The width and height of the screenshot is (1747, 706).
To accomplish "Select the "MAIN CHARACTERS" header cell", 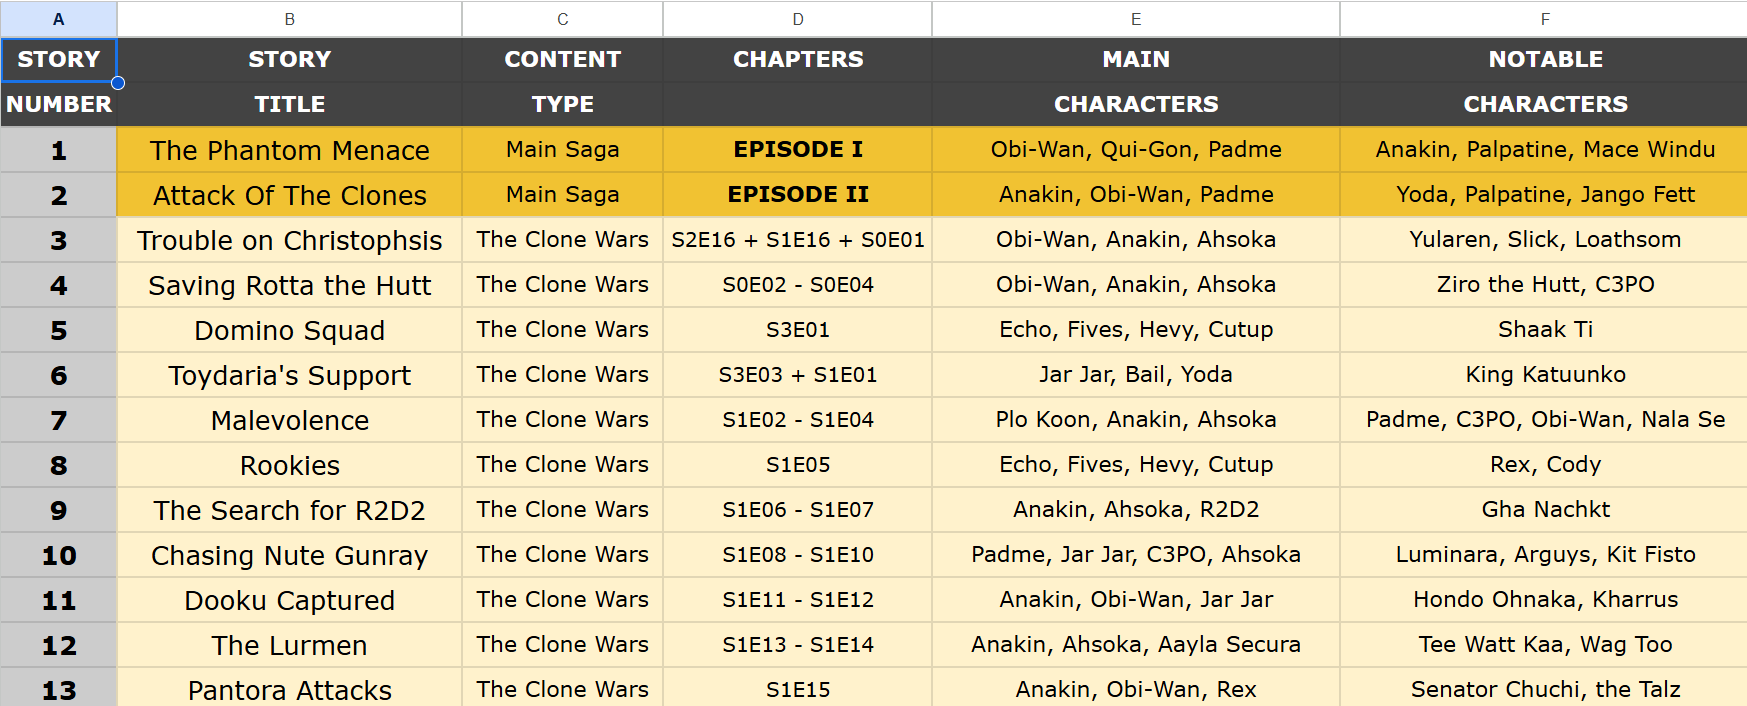I will click(1135, 82).
